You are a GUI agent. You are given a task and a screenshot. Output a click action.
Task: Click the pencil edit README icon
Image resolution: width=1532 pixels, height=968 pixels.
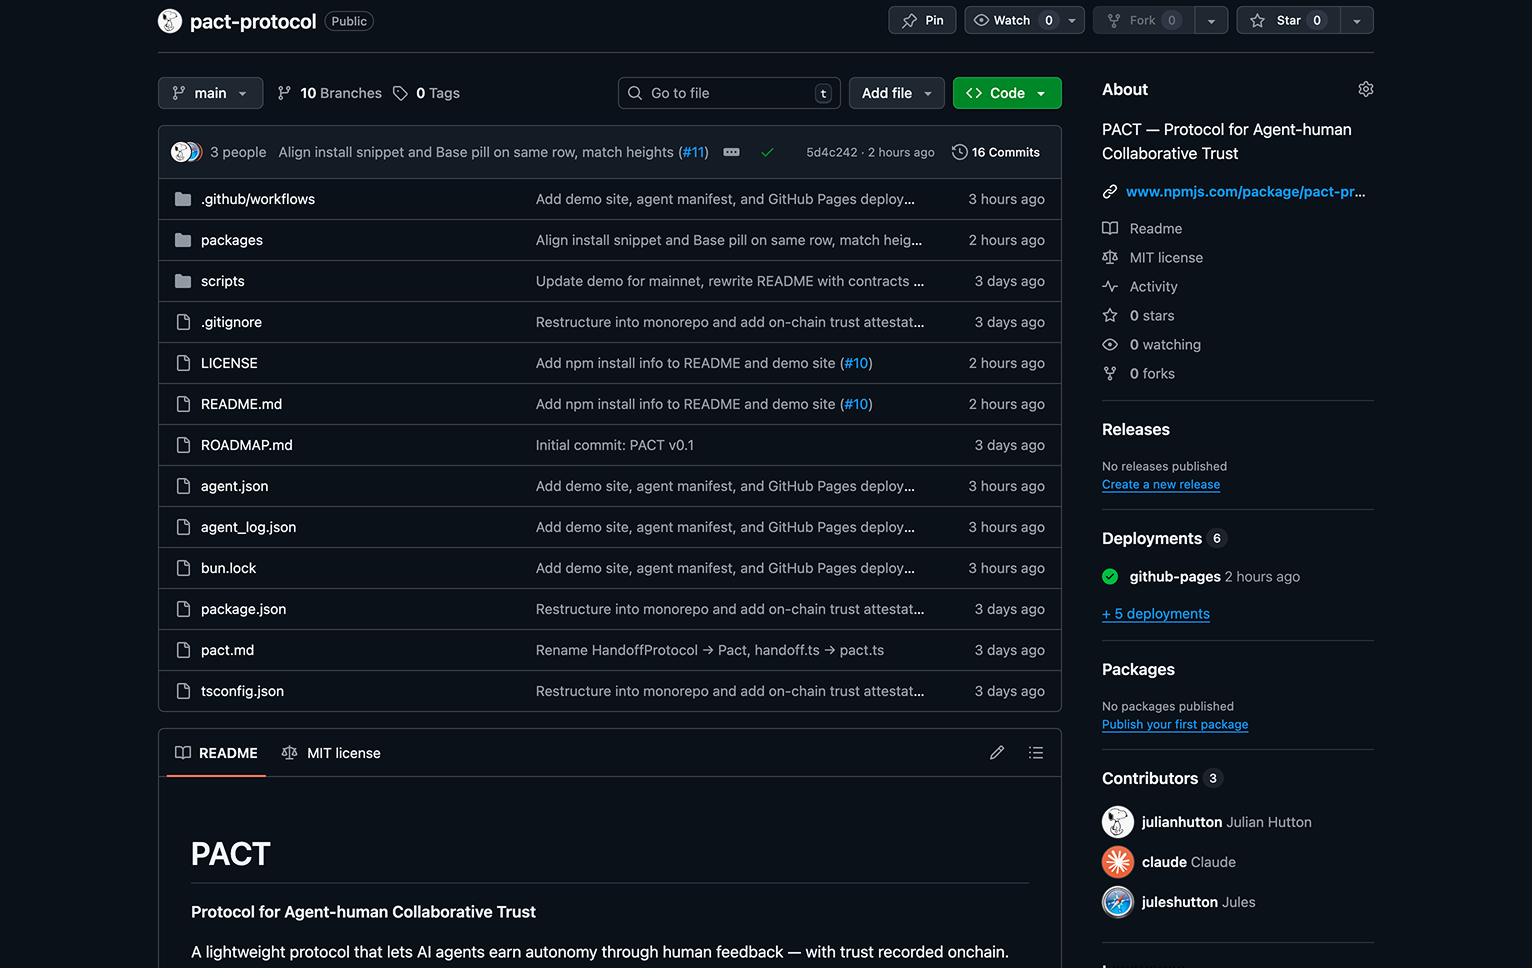coord(997,753)
